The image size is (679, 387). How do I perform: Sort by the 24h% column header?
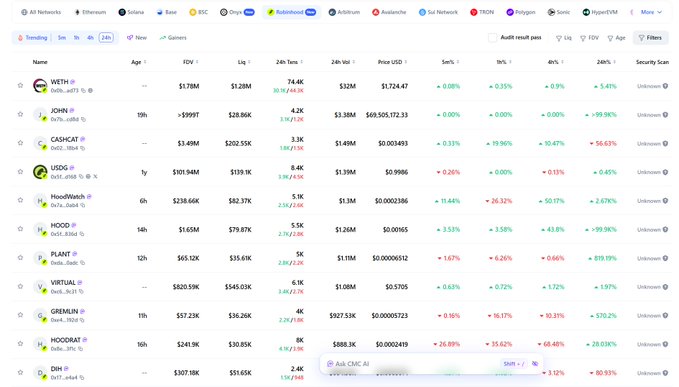click(606, 62)
